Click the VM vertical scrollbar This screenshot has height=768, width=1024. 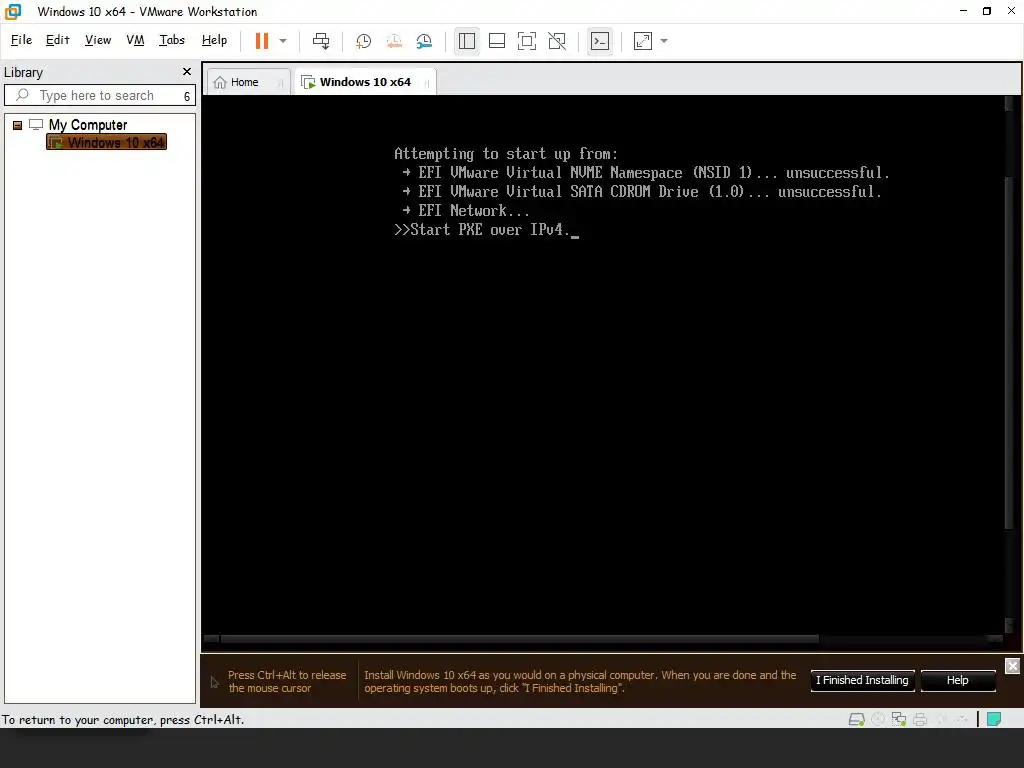(1008, 353)
